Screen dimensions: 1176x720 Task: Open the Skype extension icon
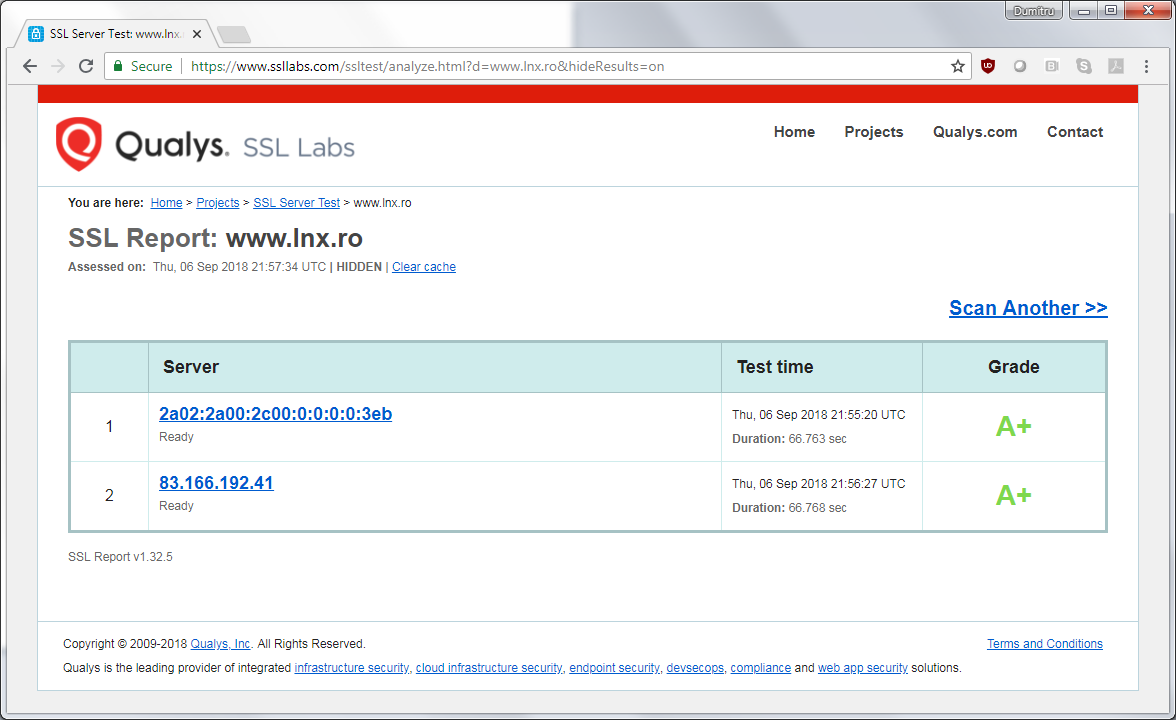click(1084, 66)
